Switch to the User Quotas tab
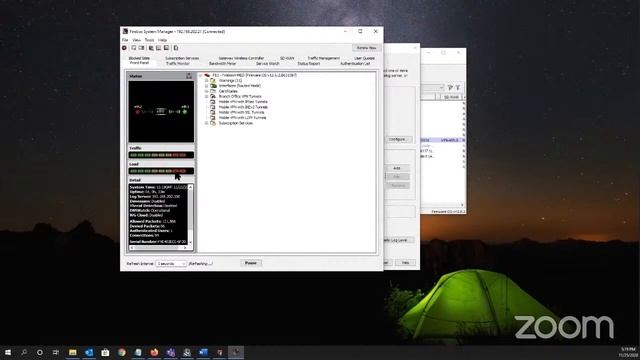 [364, 58]
